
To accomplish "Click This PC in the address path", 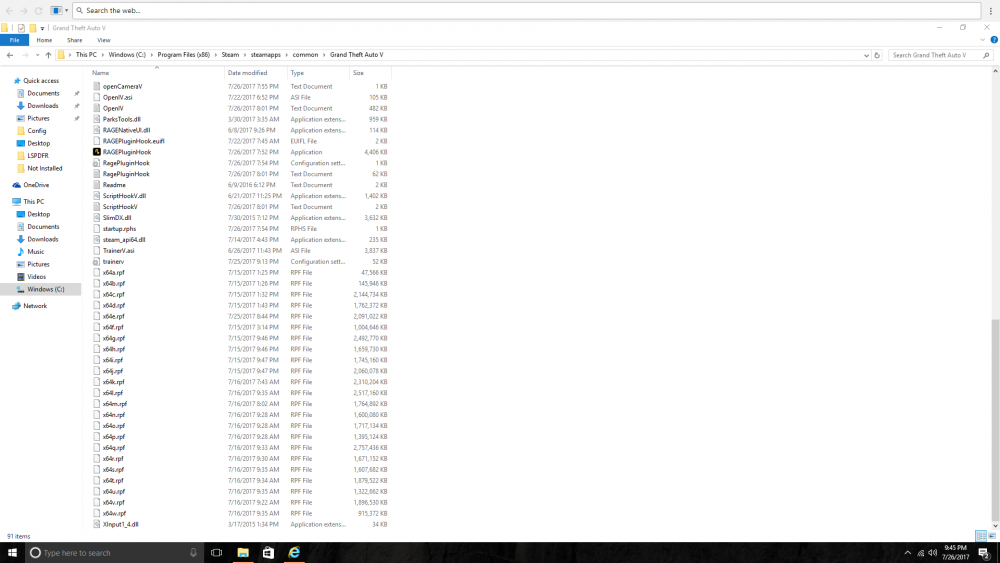I will click(86, 55).
